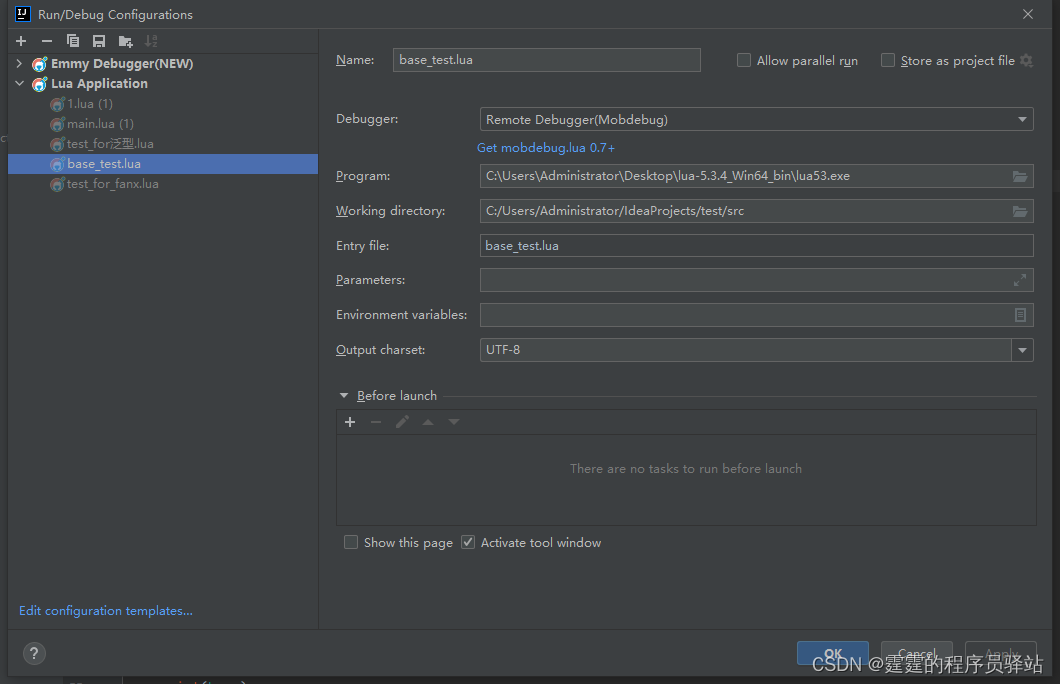Collapse the Before launch section

point(344,395)
